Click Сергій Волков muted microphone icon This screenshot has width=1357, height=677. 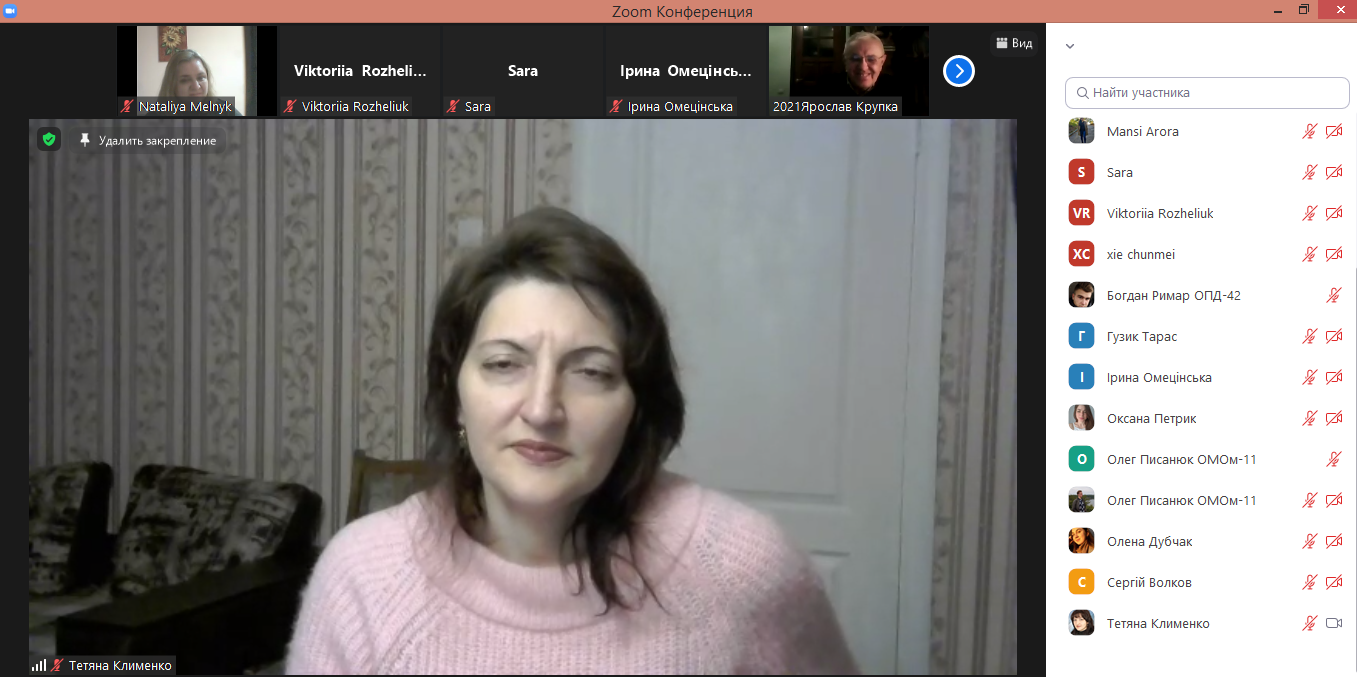click(1309, 582)
